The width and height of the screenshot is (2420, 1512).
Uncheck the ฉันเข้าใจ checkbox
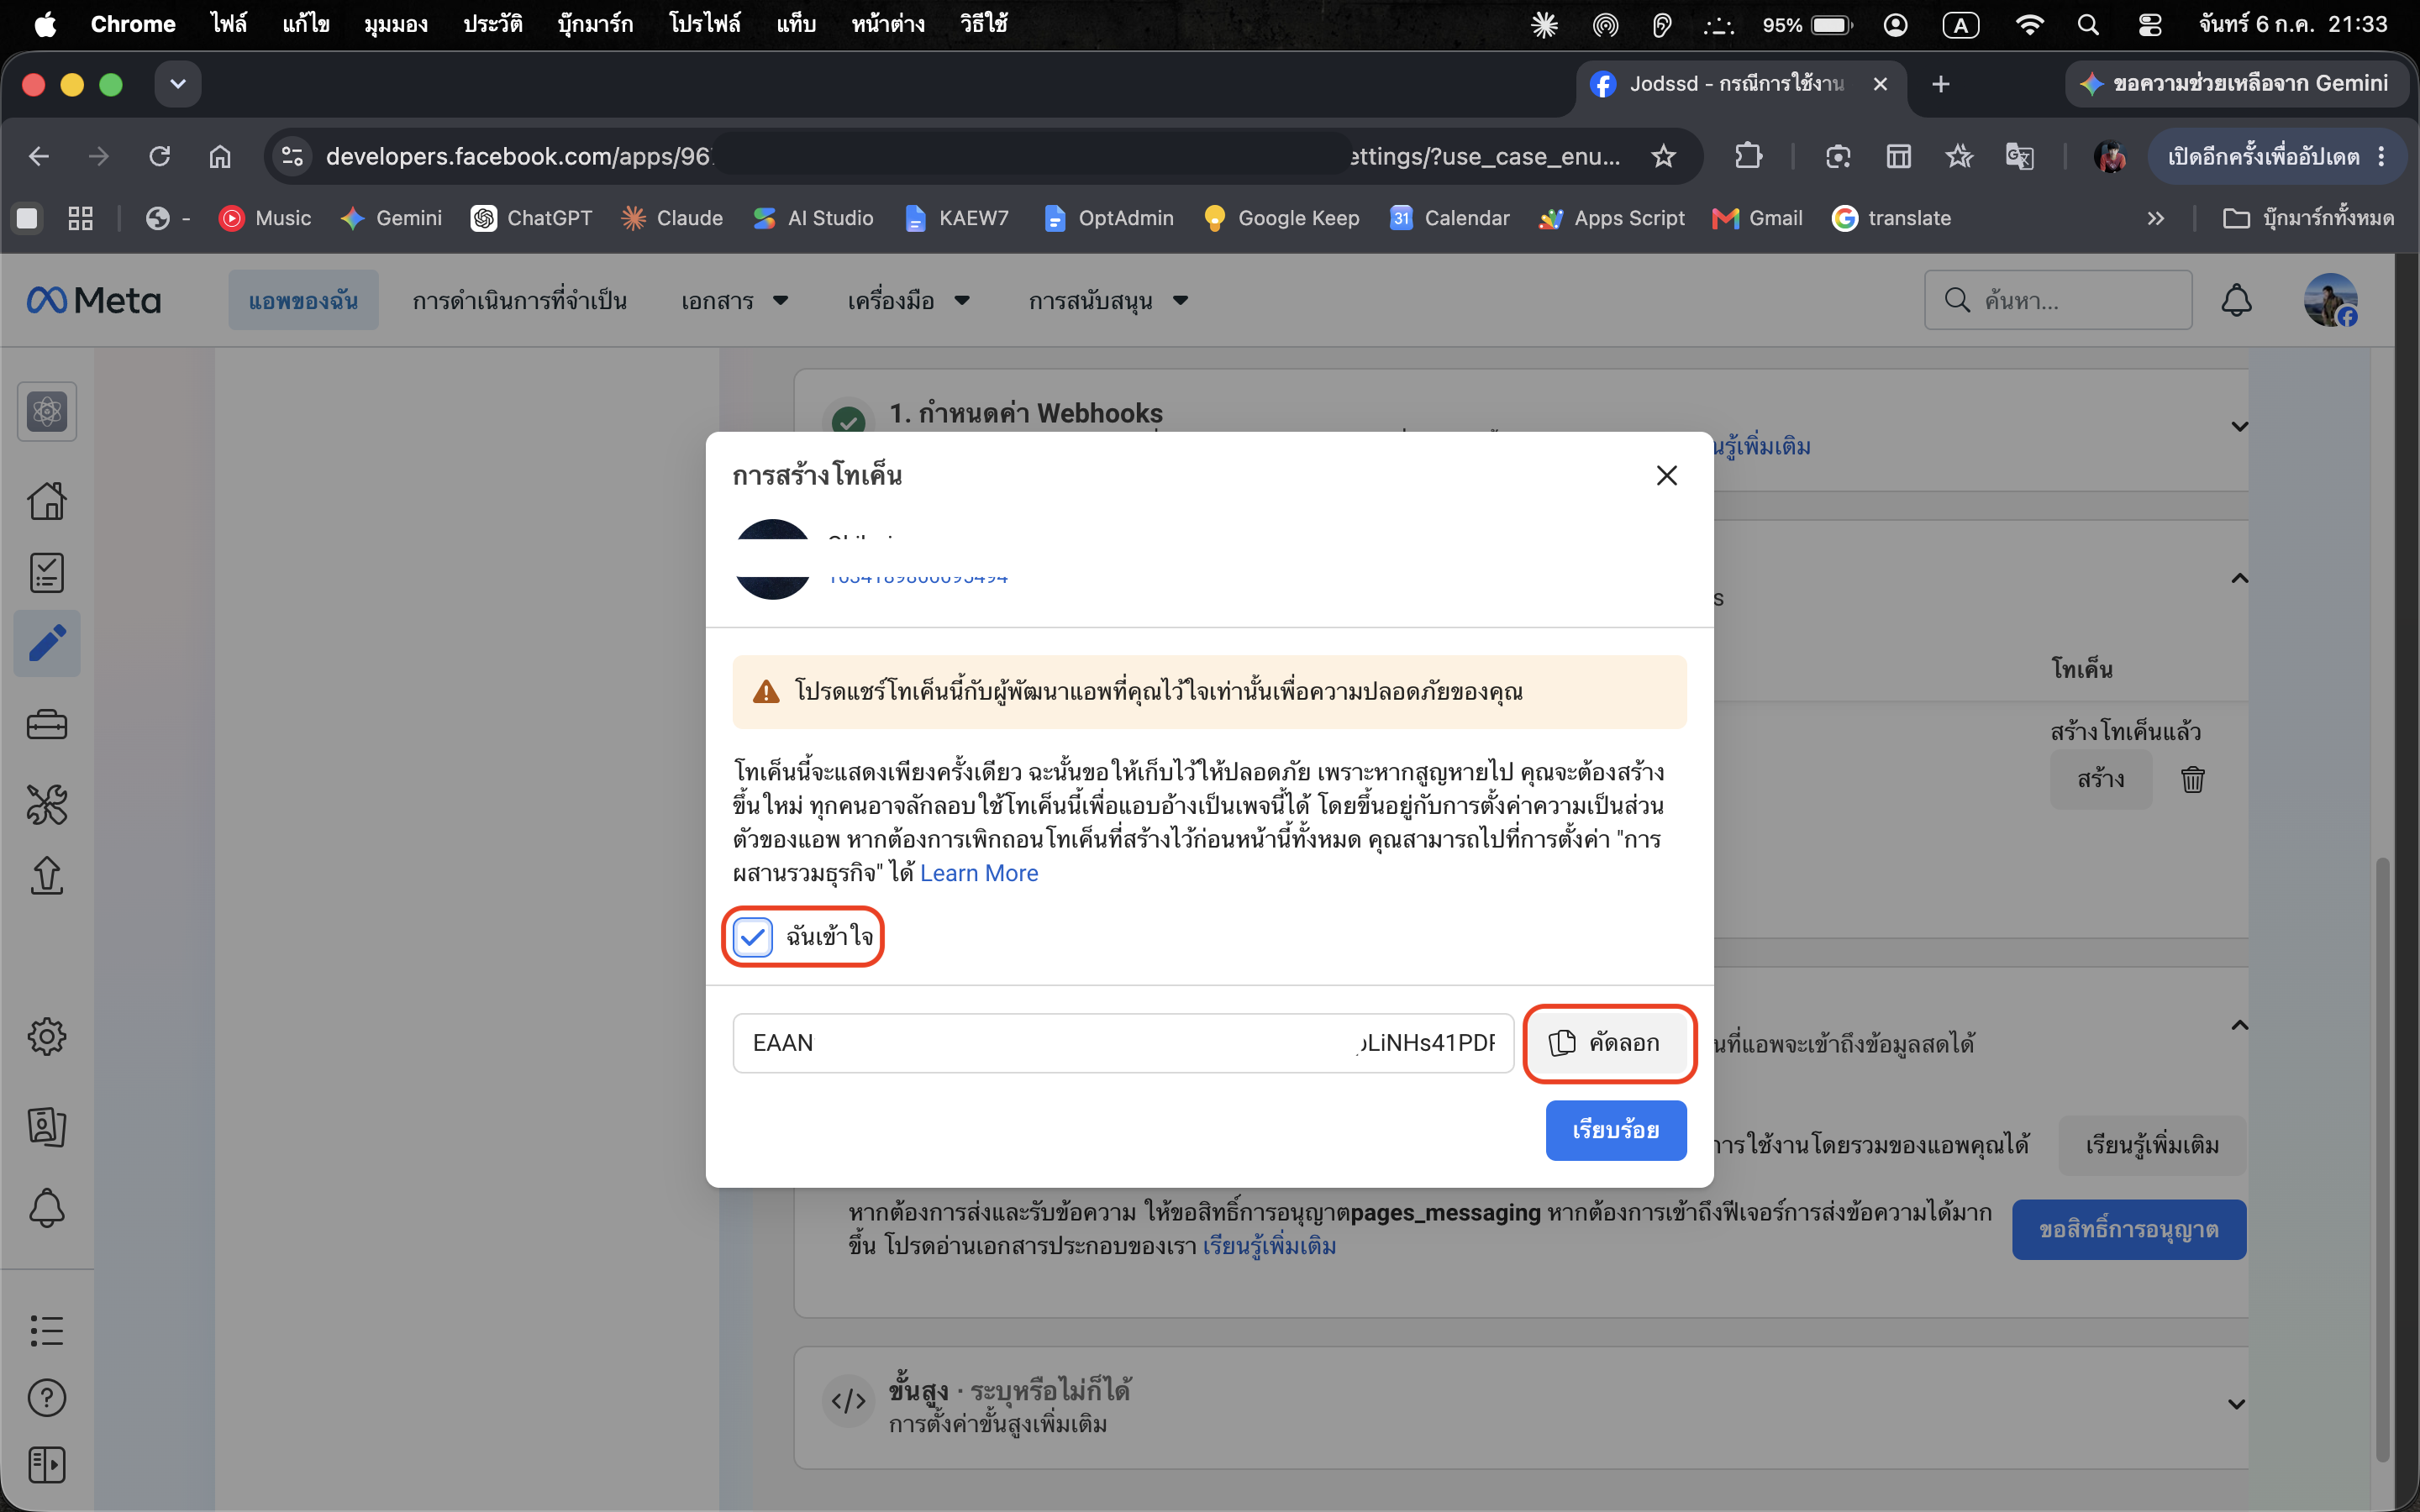tap(752, 937)
